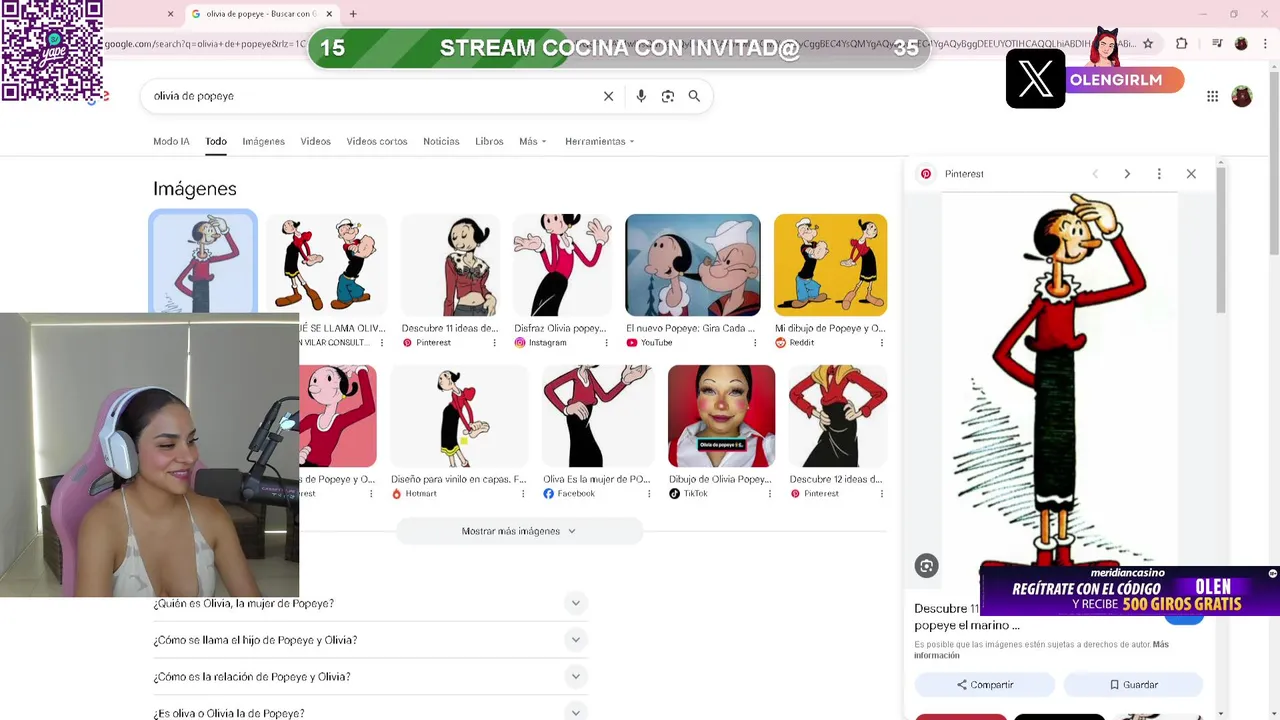Image resolution: width=1280 pixels, height=720 pixels.
Task: Open the Google apps grid
Action: click(x=1212, y=96)
